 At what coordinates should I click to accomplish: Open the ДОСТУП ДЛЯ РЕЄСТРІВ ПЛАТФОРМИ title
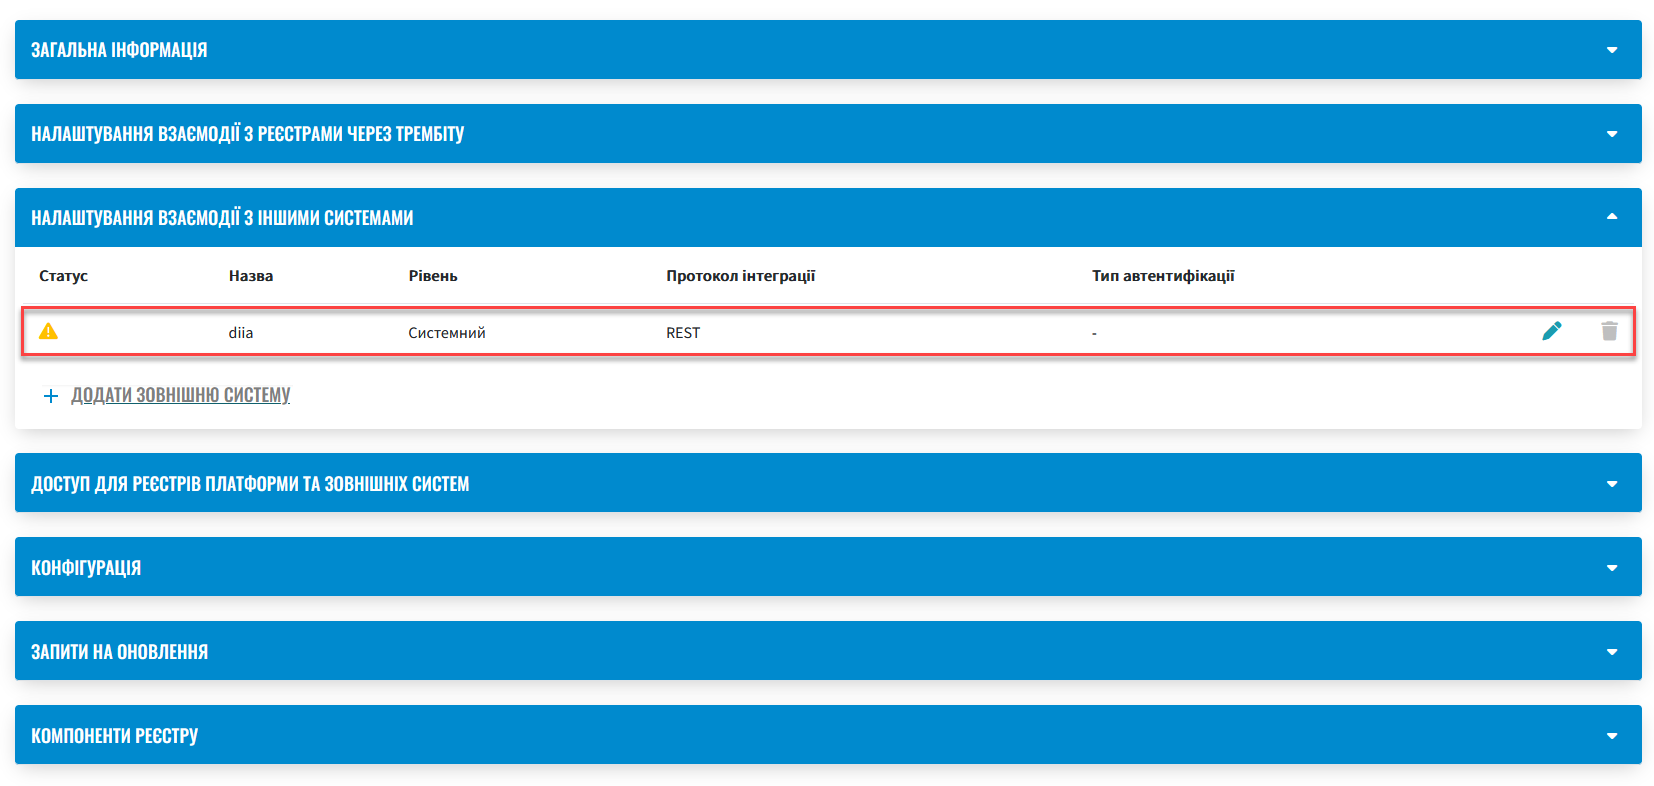coord(250,484)
